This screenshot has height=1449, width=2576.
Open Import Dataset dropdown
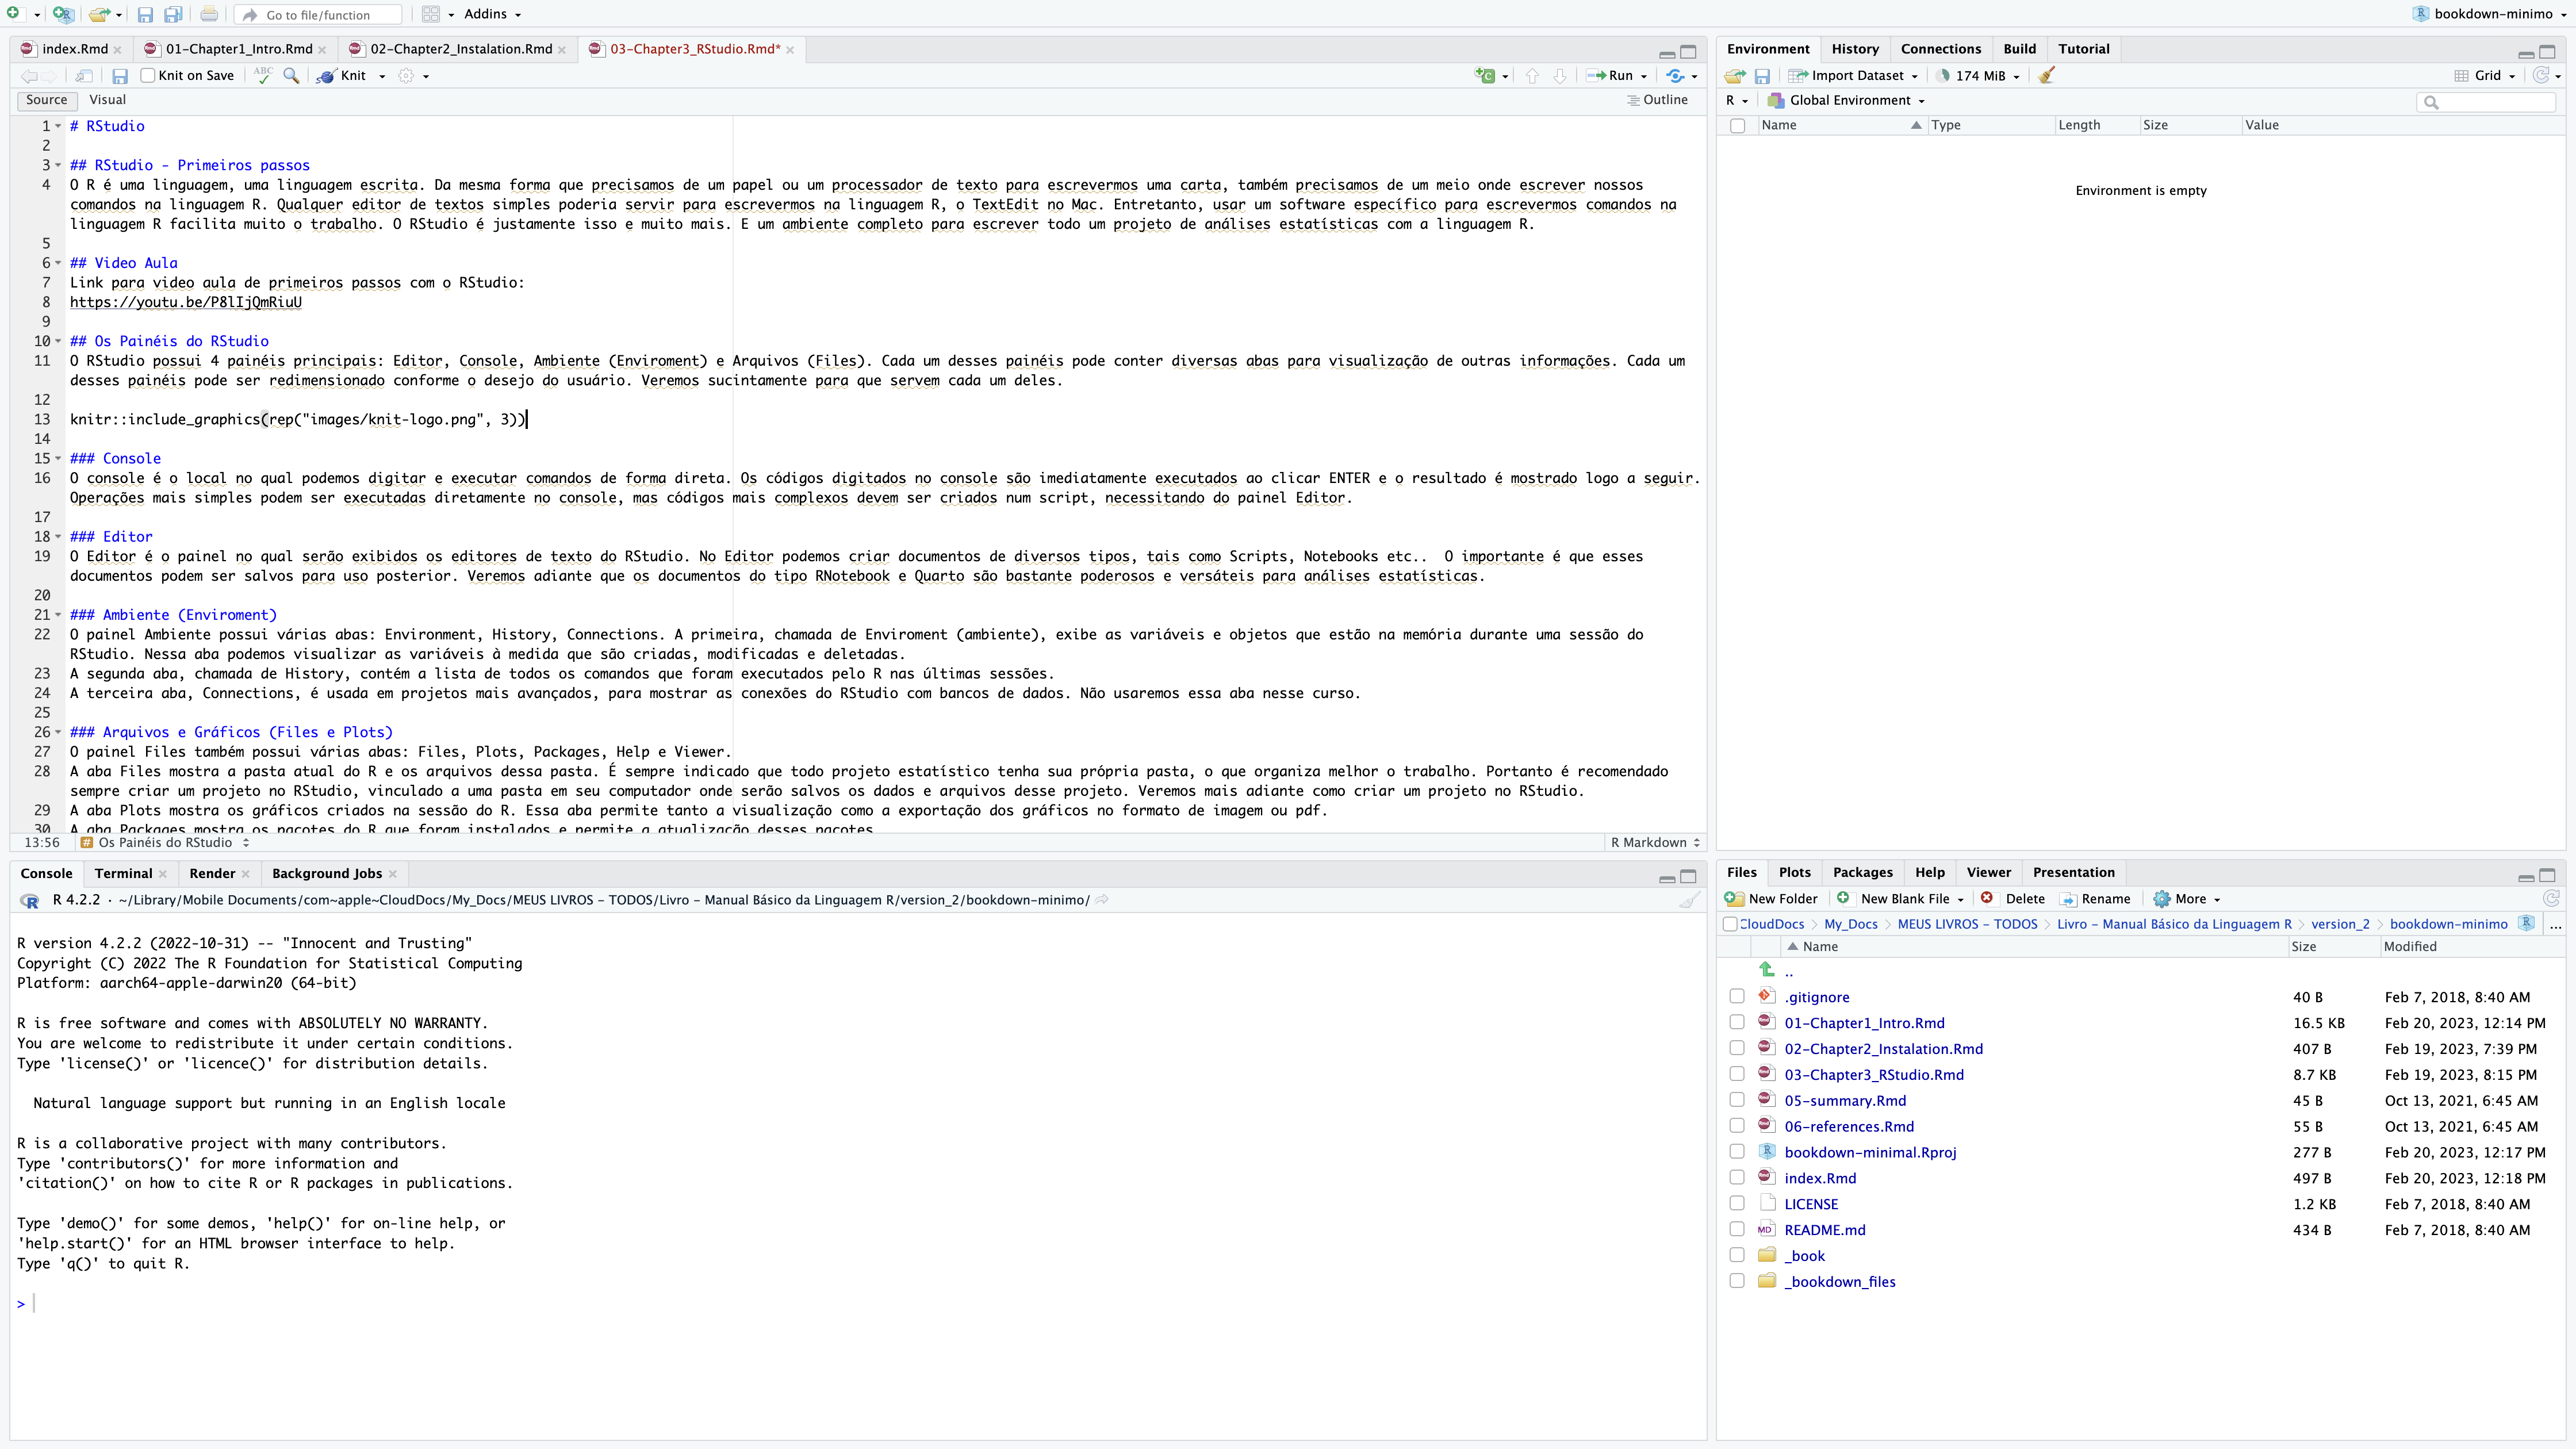[x=1854, y=76]
